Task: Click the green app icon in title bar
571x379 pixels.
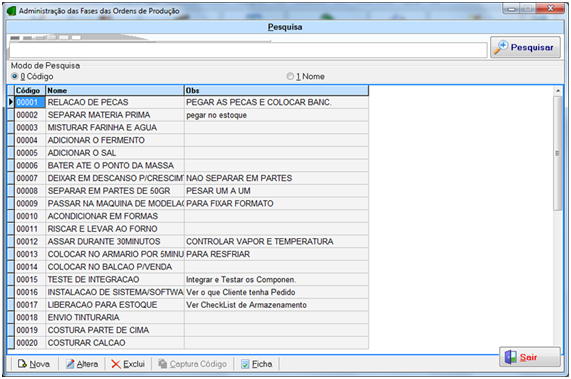Action: [x=12, y=11]
